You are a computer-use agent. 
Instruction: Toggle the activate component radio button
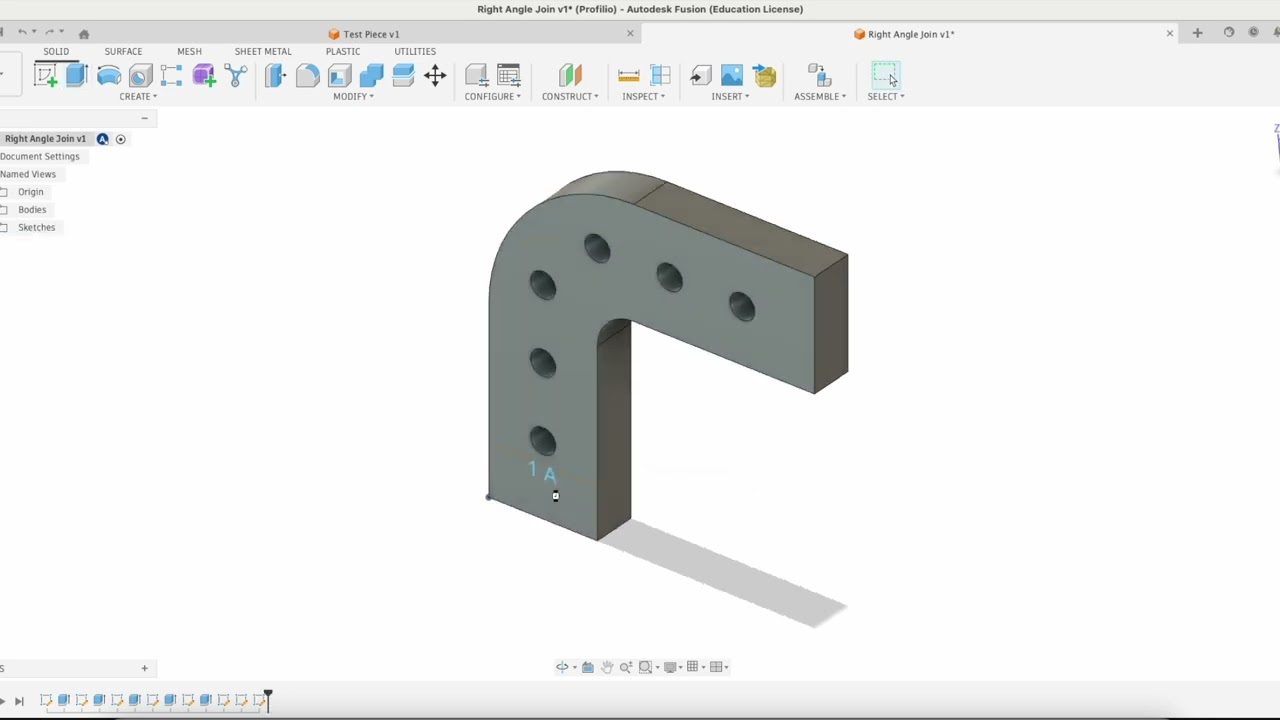tap(121, 139)
